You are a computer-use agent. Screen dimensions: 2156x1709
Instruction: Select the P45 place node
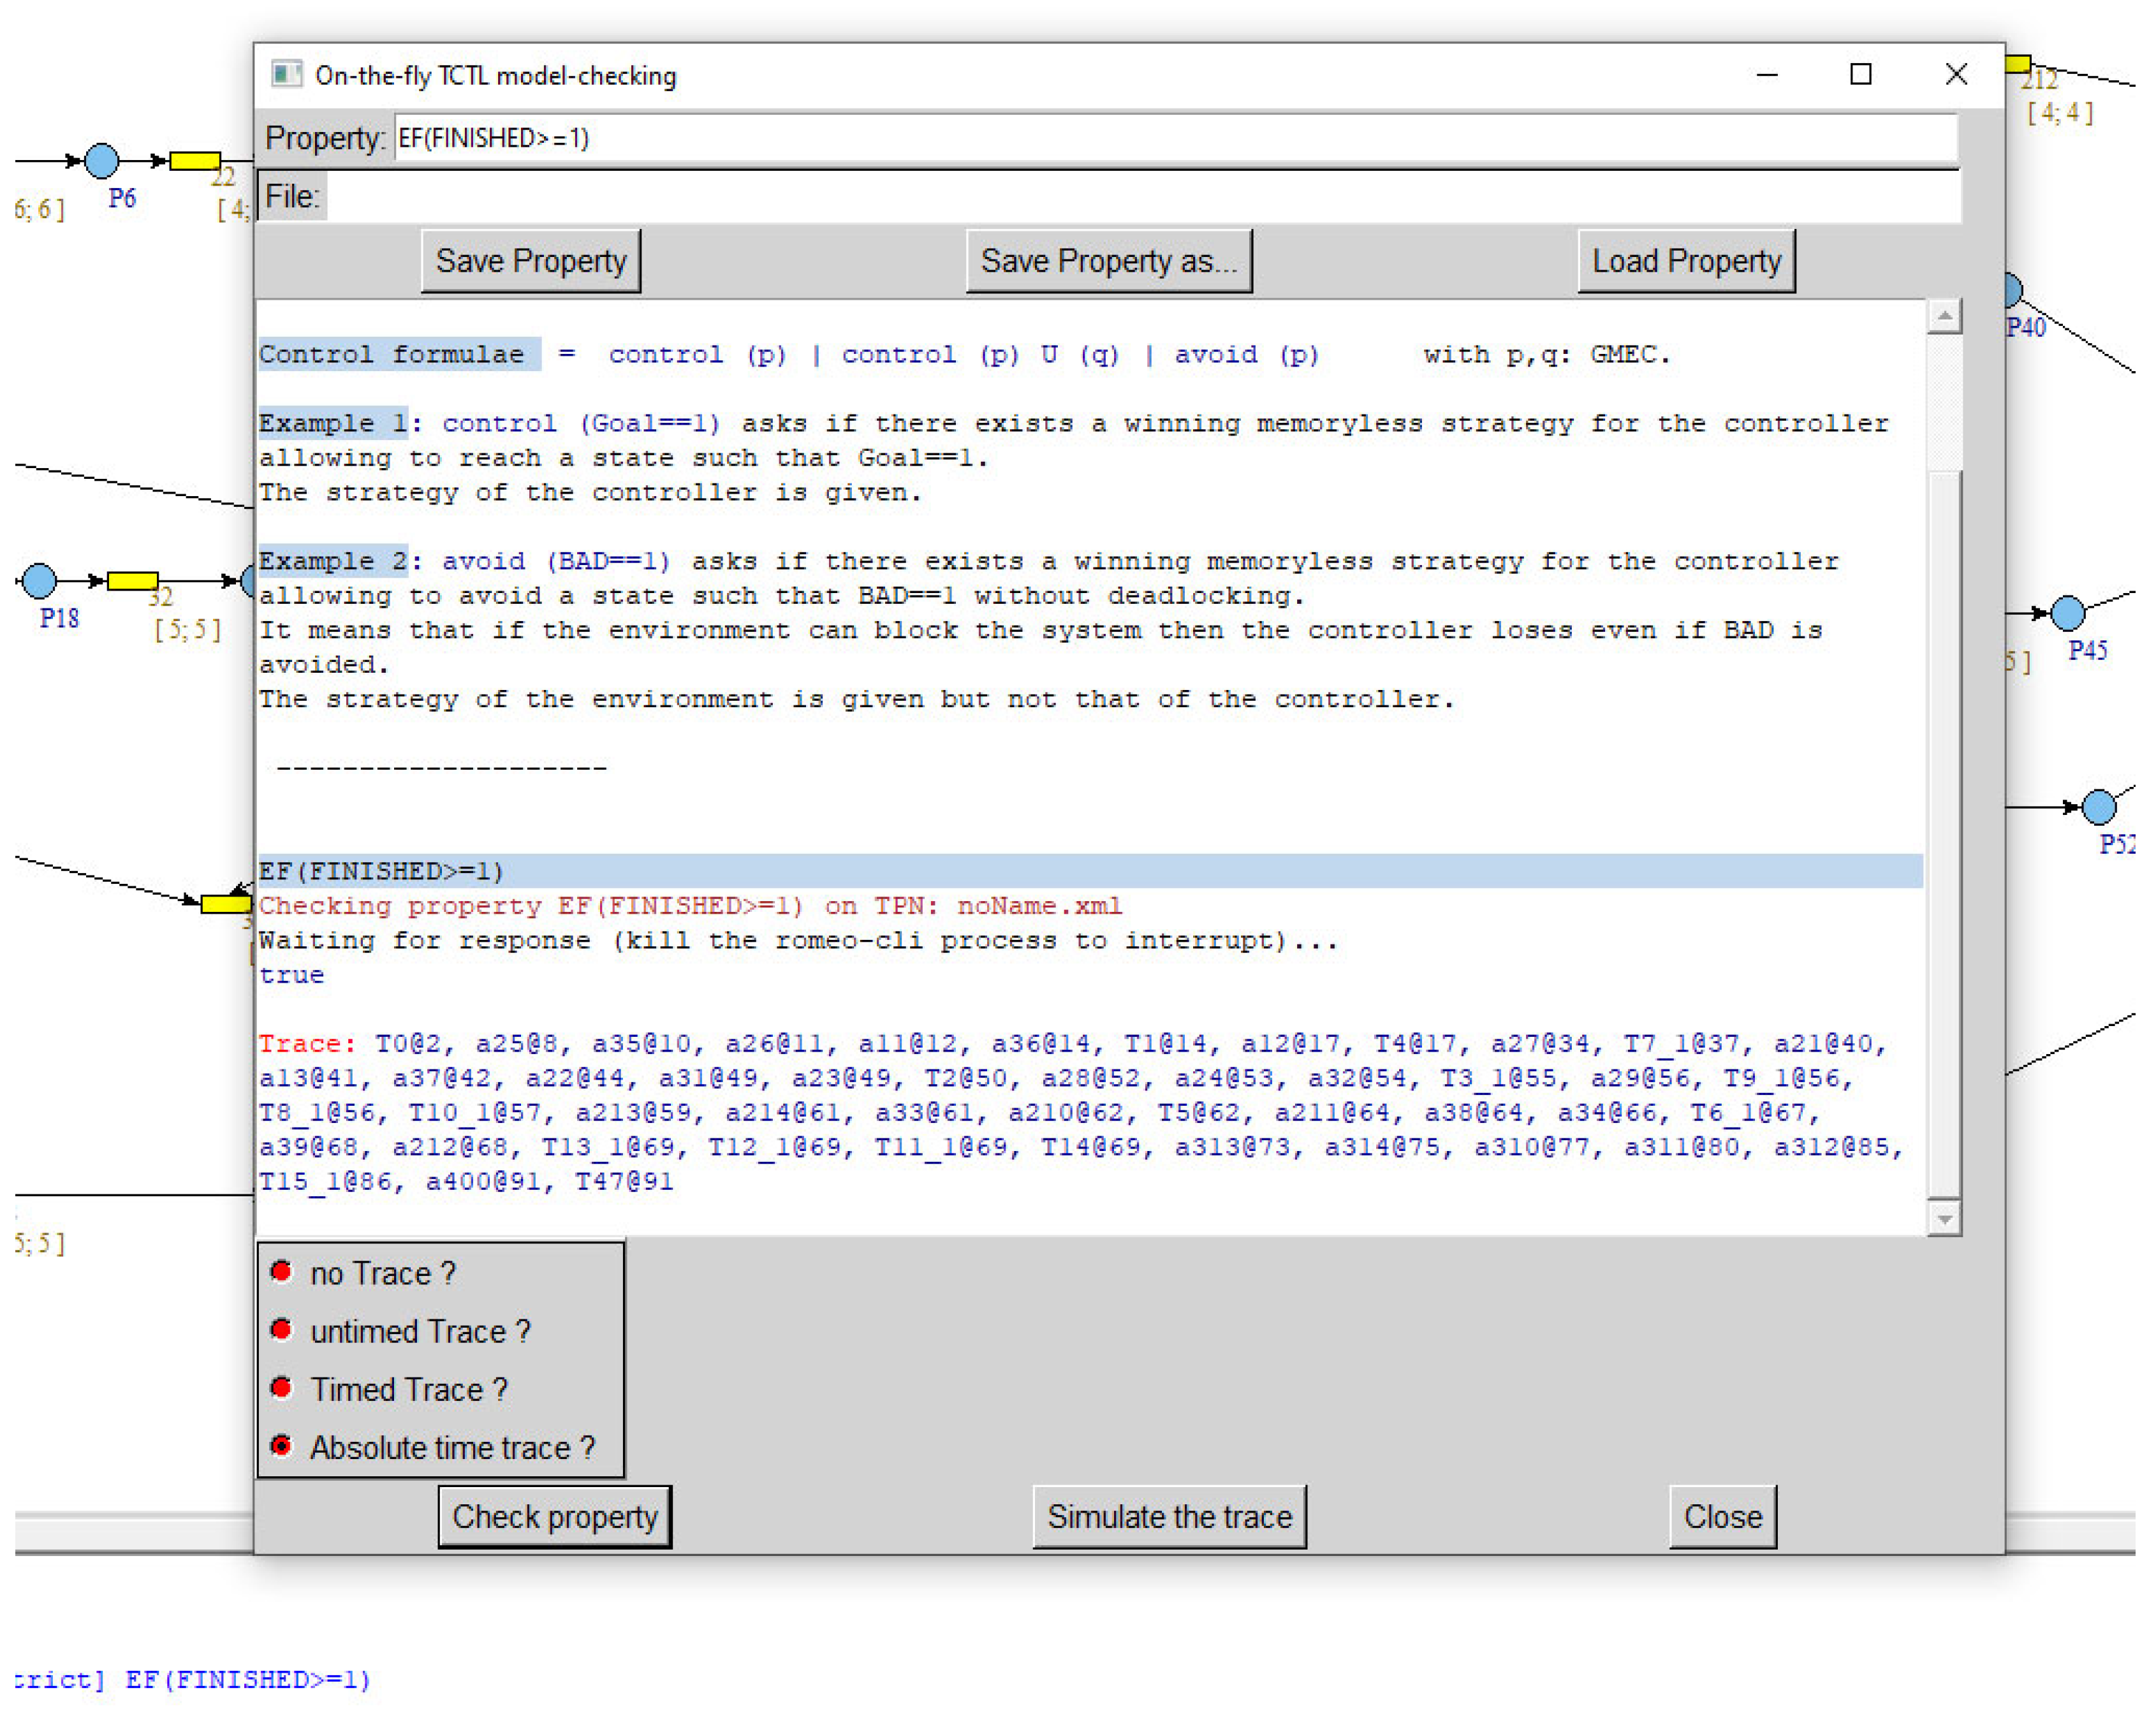coord(2067,612)
